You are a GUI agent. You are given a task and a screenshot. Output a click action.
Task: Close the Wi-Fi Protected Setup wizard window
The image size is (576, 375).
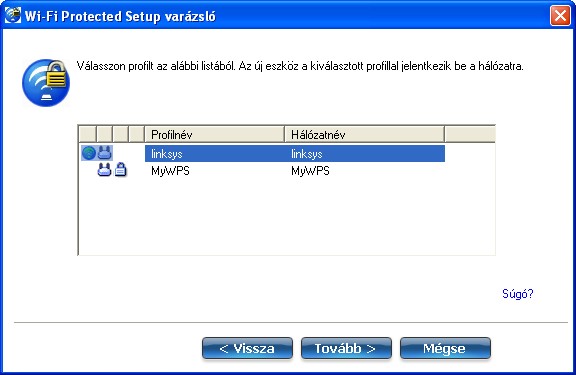[560, 16]
